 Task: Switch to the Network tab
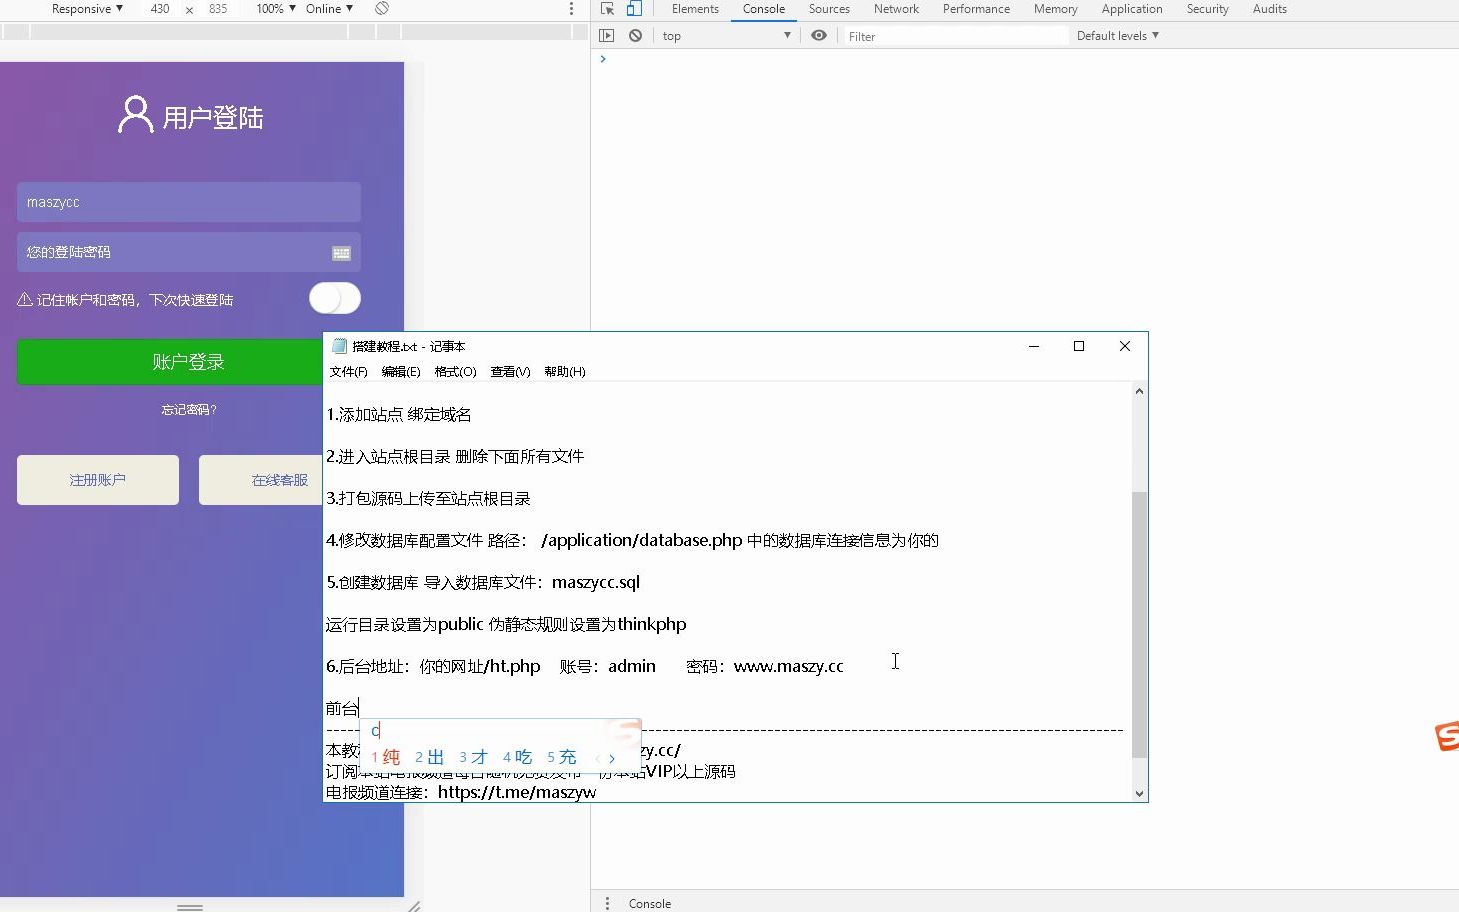pyautogui.click(x=896, y=9)
